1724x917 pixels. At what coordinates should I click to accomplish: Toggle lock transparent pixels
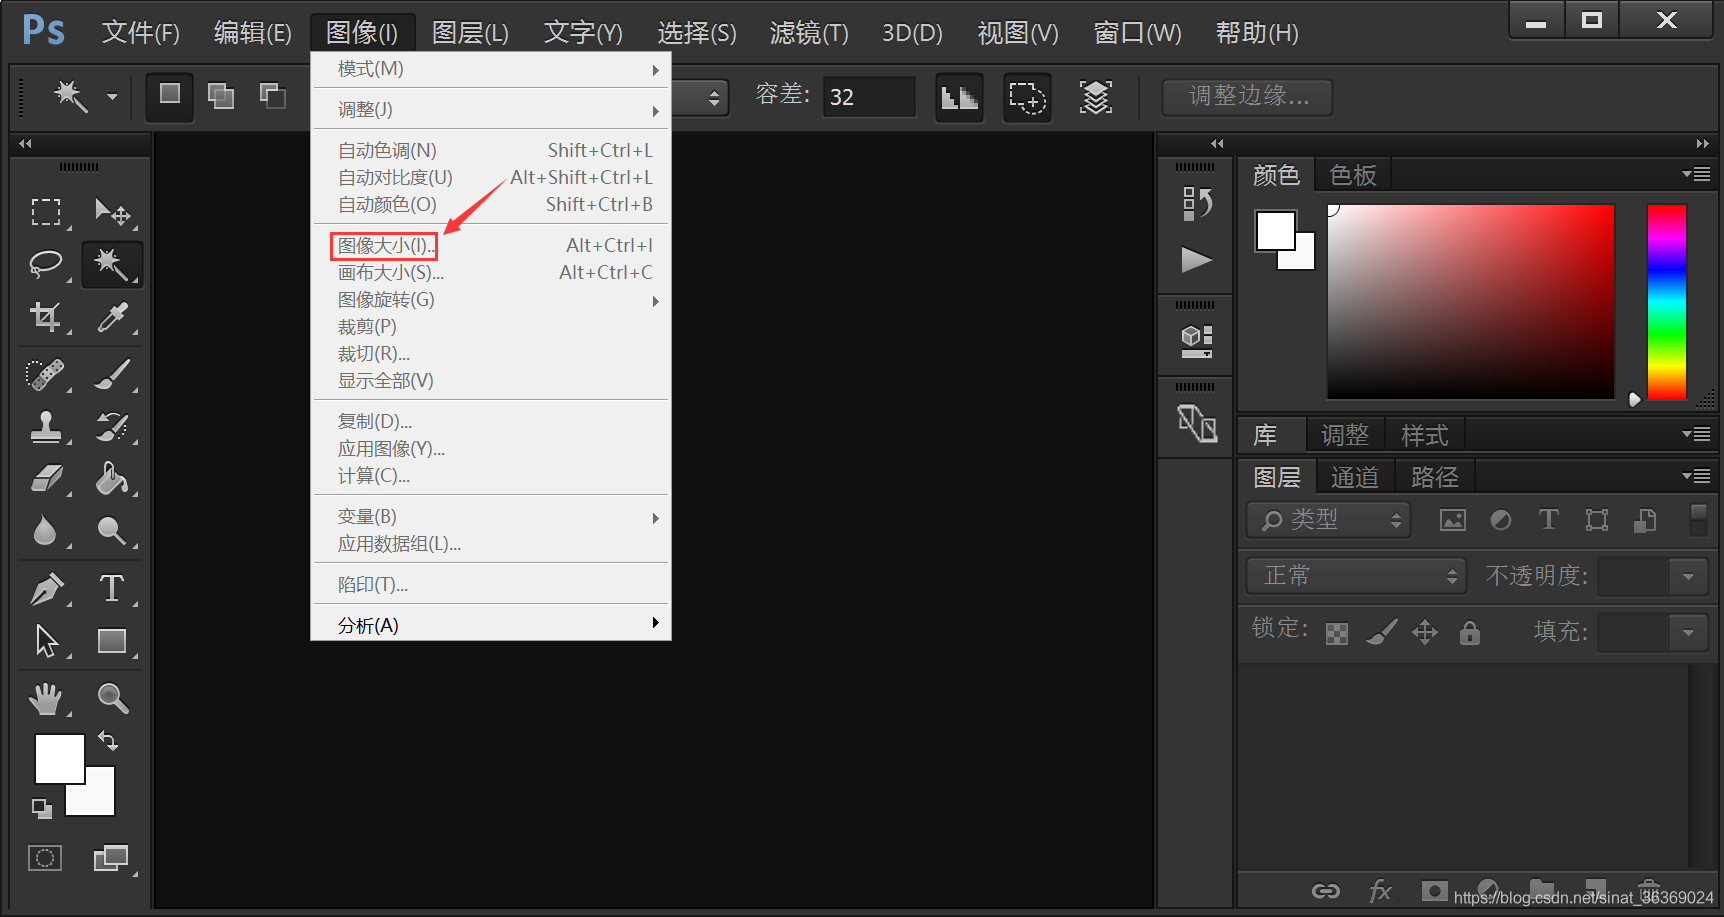1337,633
